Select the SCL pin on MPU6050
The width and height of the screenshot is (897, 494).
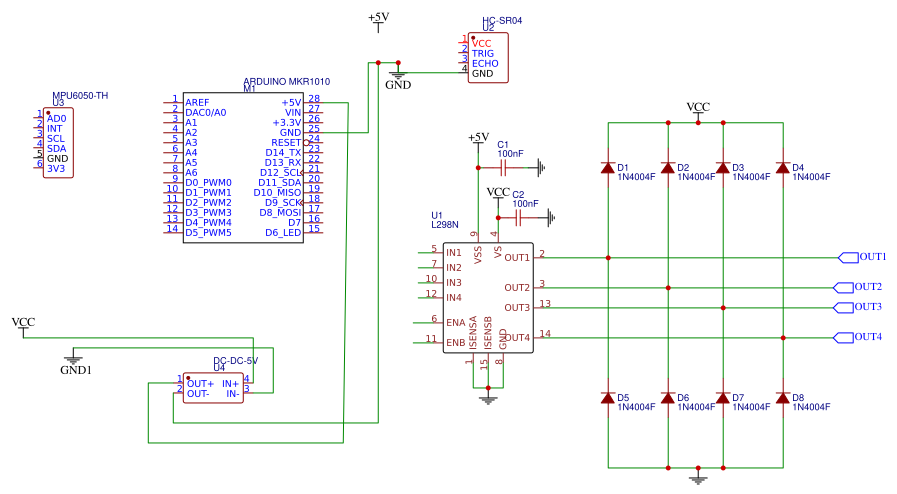point(56,138)
